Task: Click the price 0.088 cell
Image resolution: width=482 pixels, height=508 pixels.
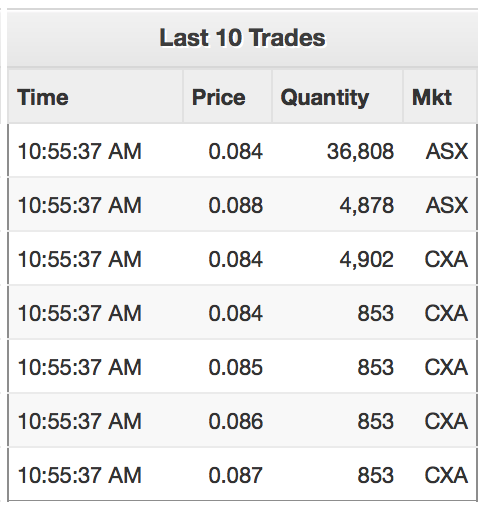Action: click(x=236, y=205)
